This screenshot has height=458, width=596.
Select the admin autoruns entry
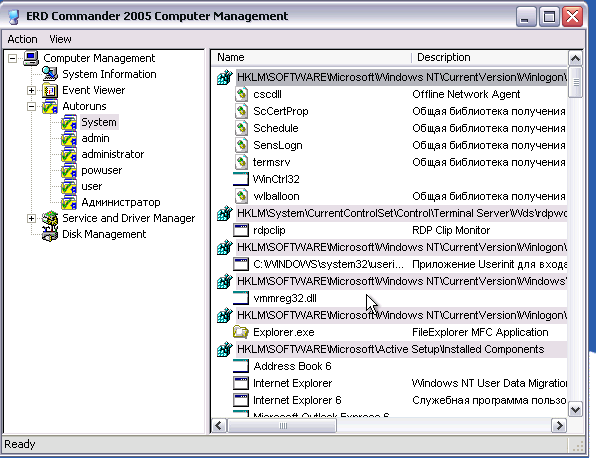(95, 138)
